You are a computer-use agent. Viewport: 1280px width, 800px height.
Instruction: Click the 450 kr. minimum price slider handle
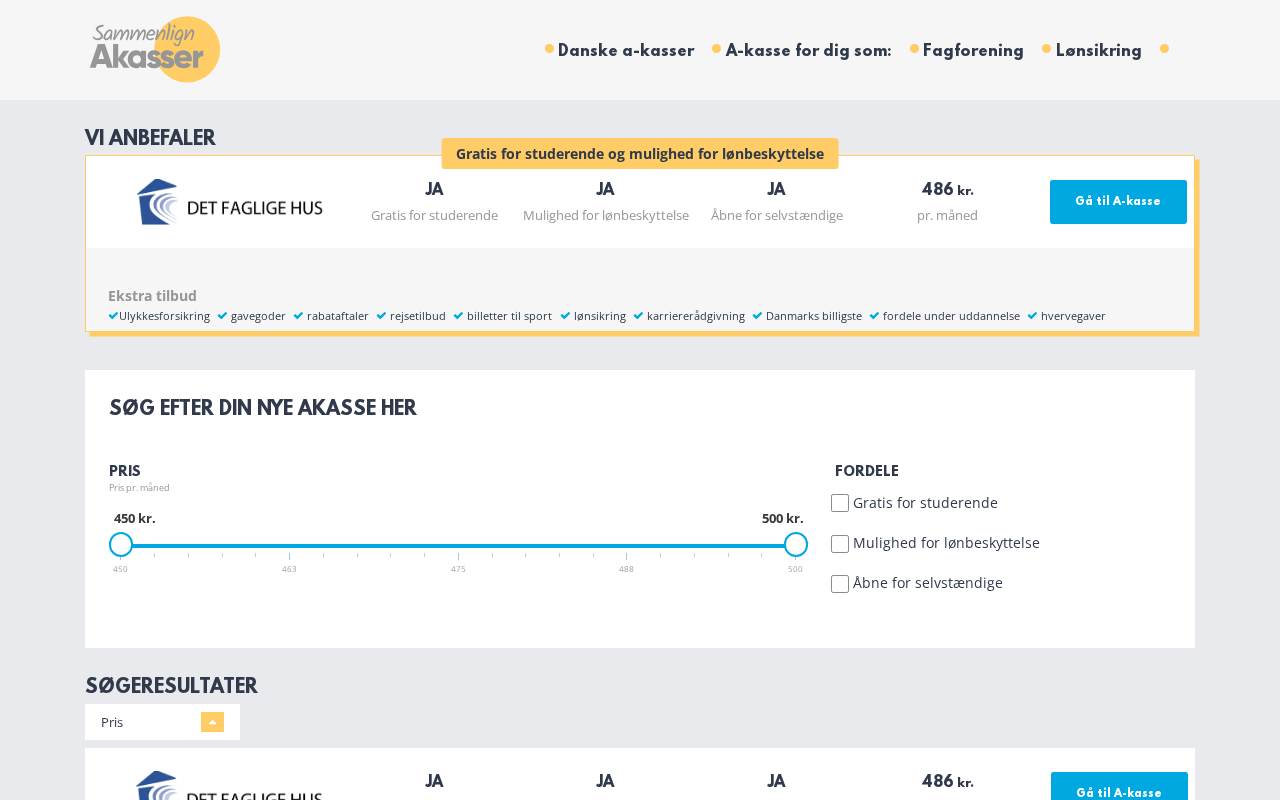(121, 545)
